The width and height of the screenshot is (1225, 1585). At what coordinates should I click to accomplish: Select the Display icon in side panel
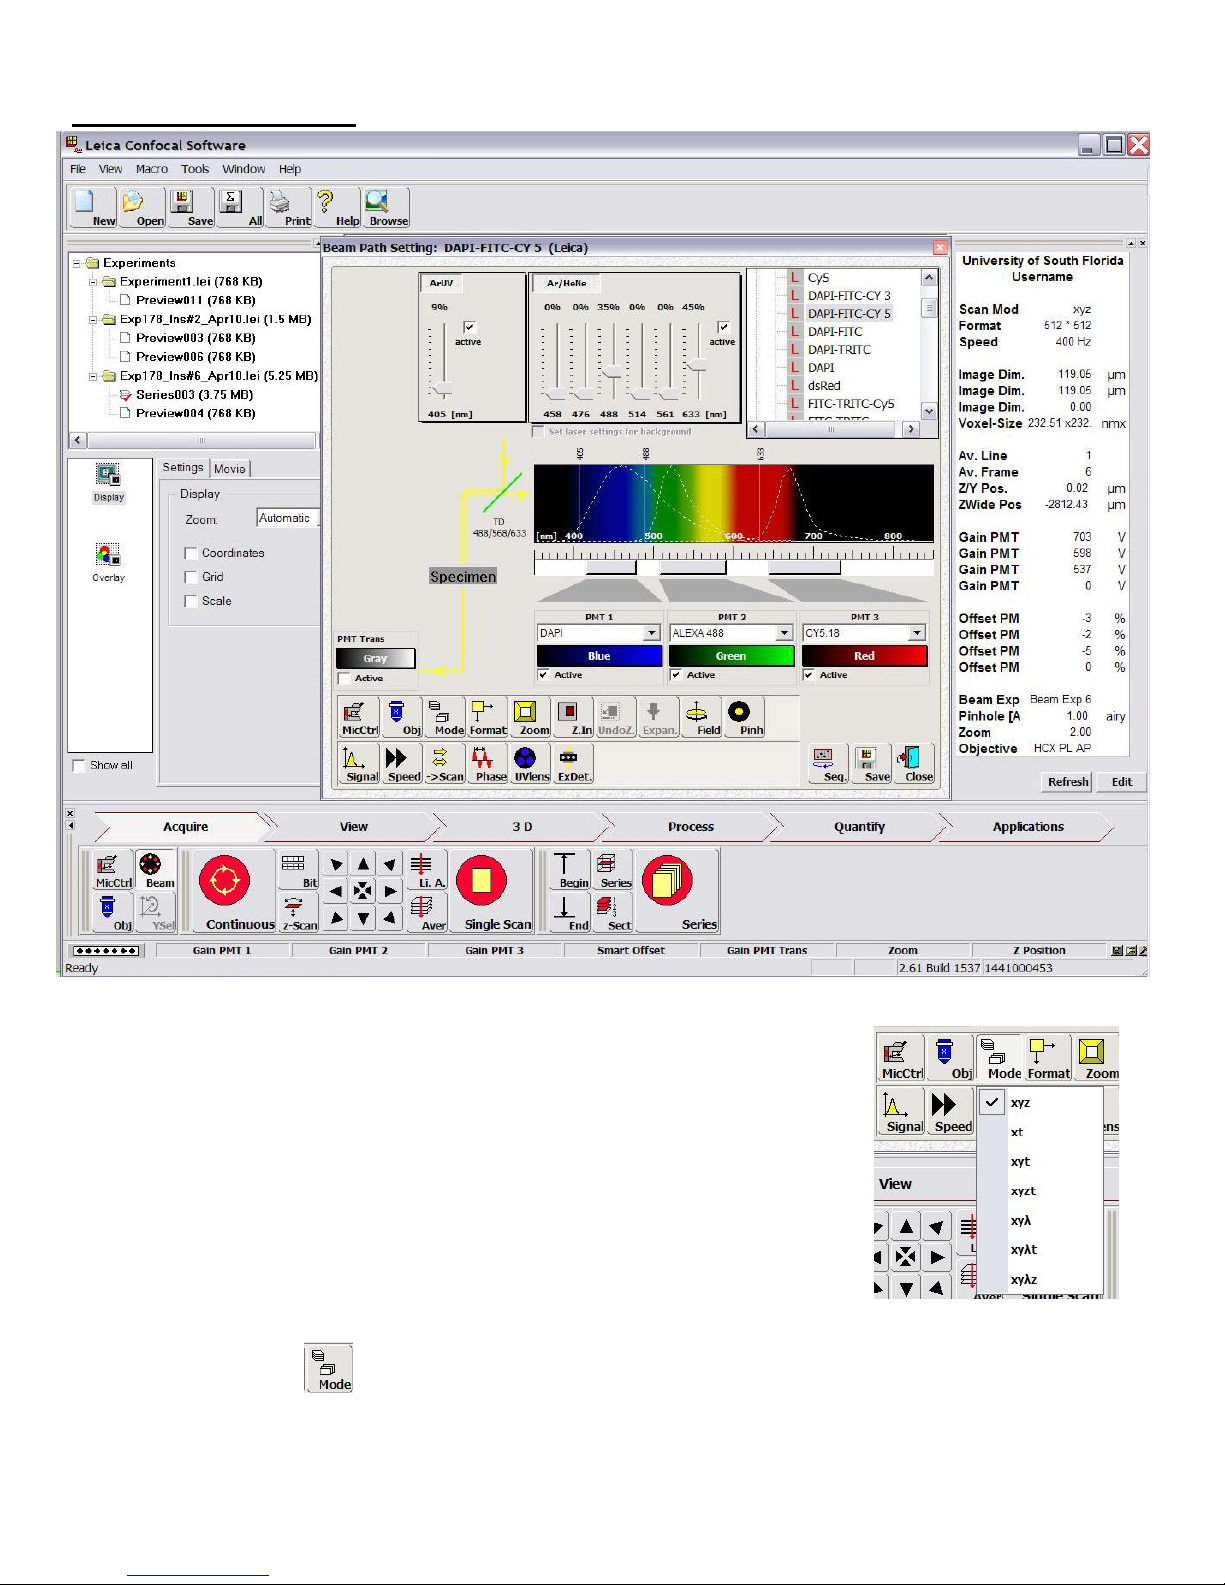pos(108,482)
